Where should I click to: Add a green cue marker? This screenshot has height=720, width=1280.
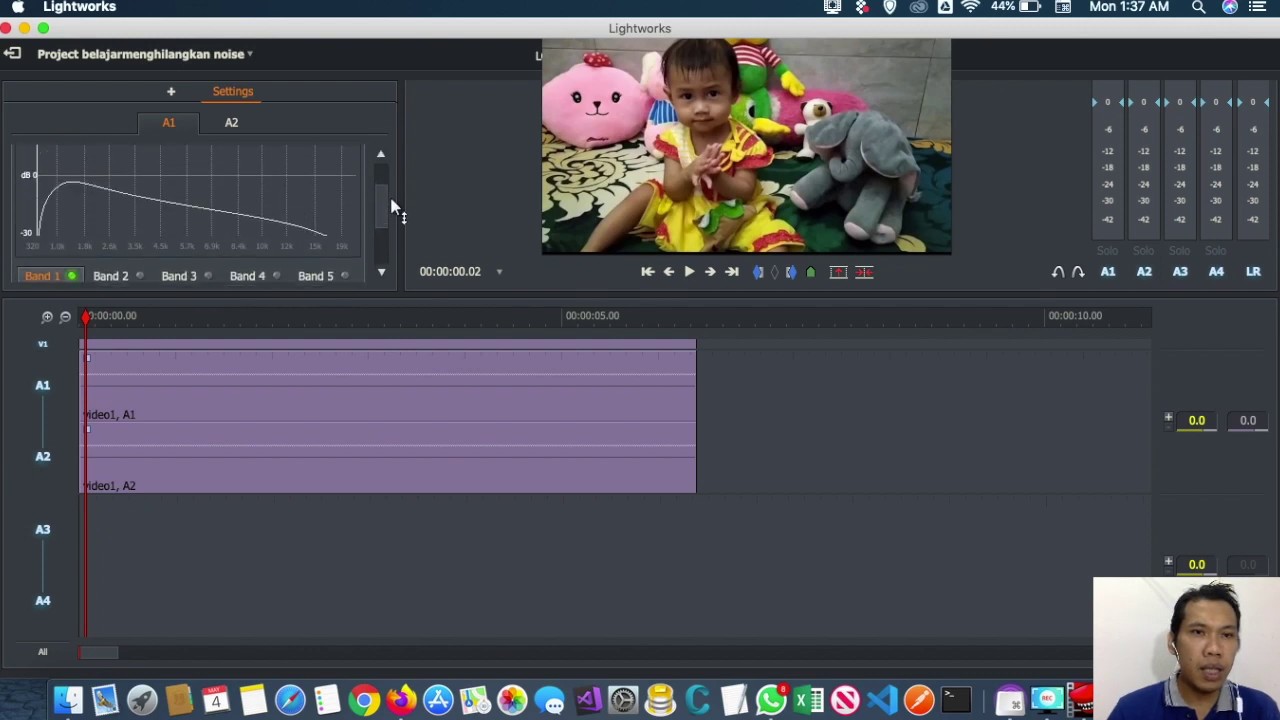click(x=811, y=272)
